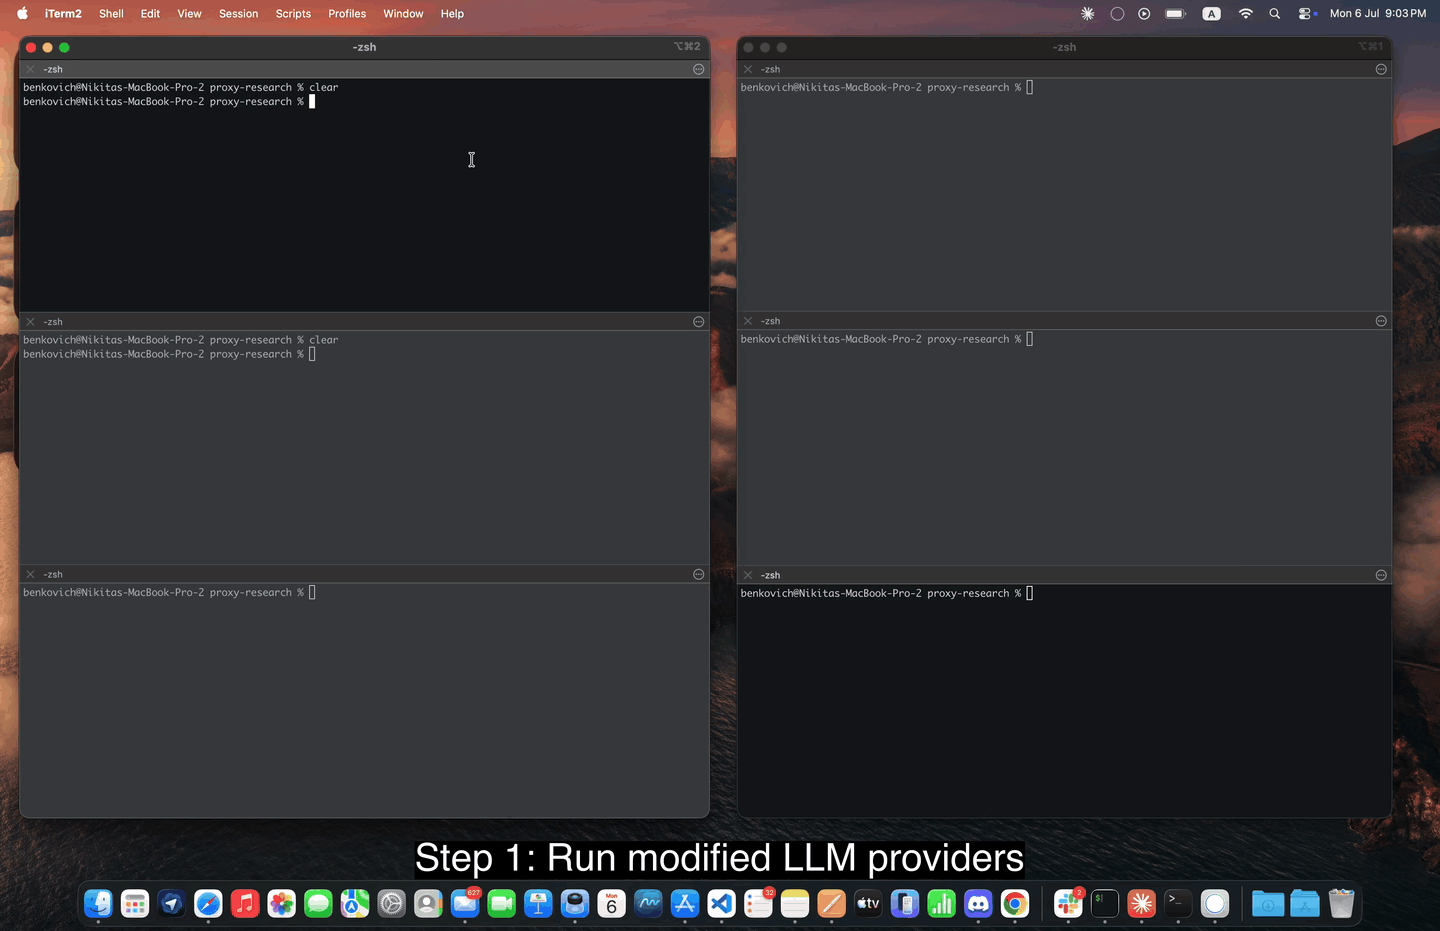Open Reminders with 32 badge from the Dock

click(x=758, y=904)
